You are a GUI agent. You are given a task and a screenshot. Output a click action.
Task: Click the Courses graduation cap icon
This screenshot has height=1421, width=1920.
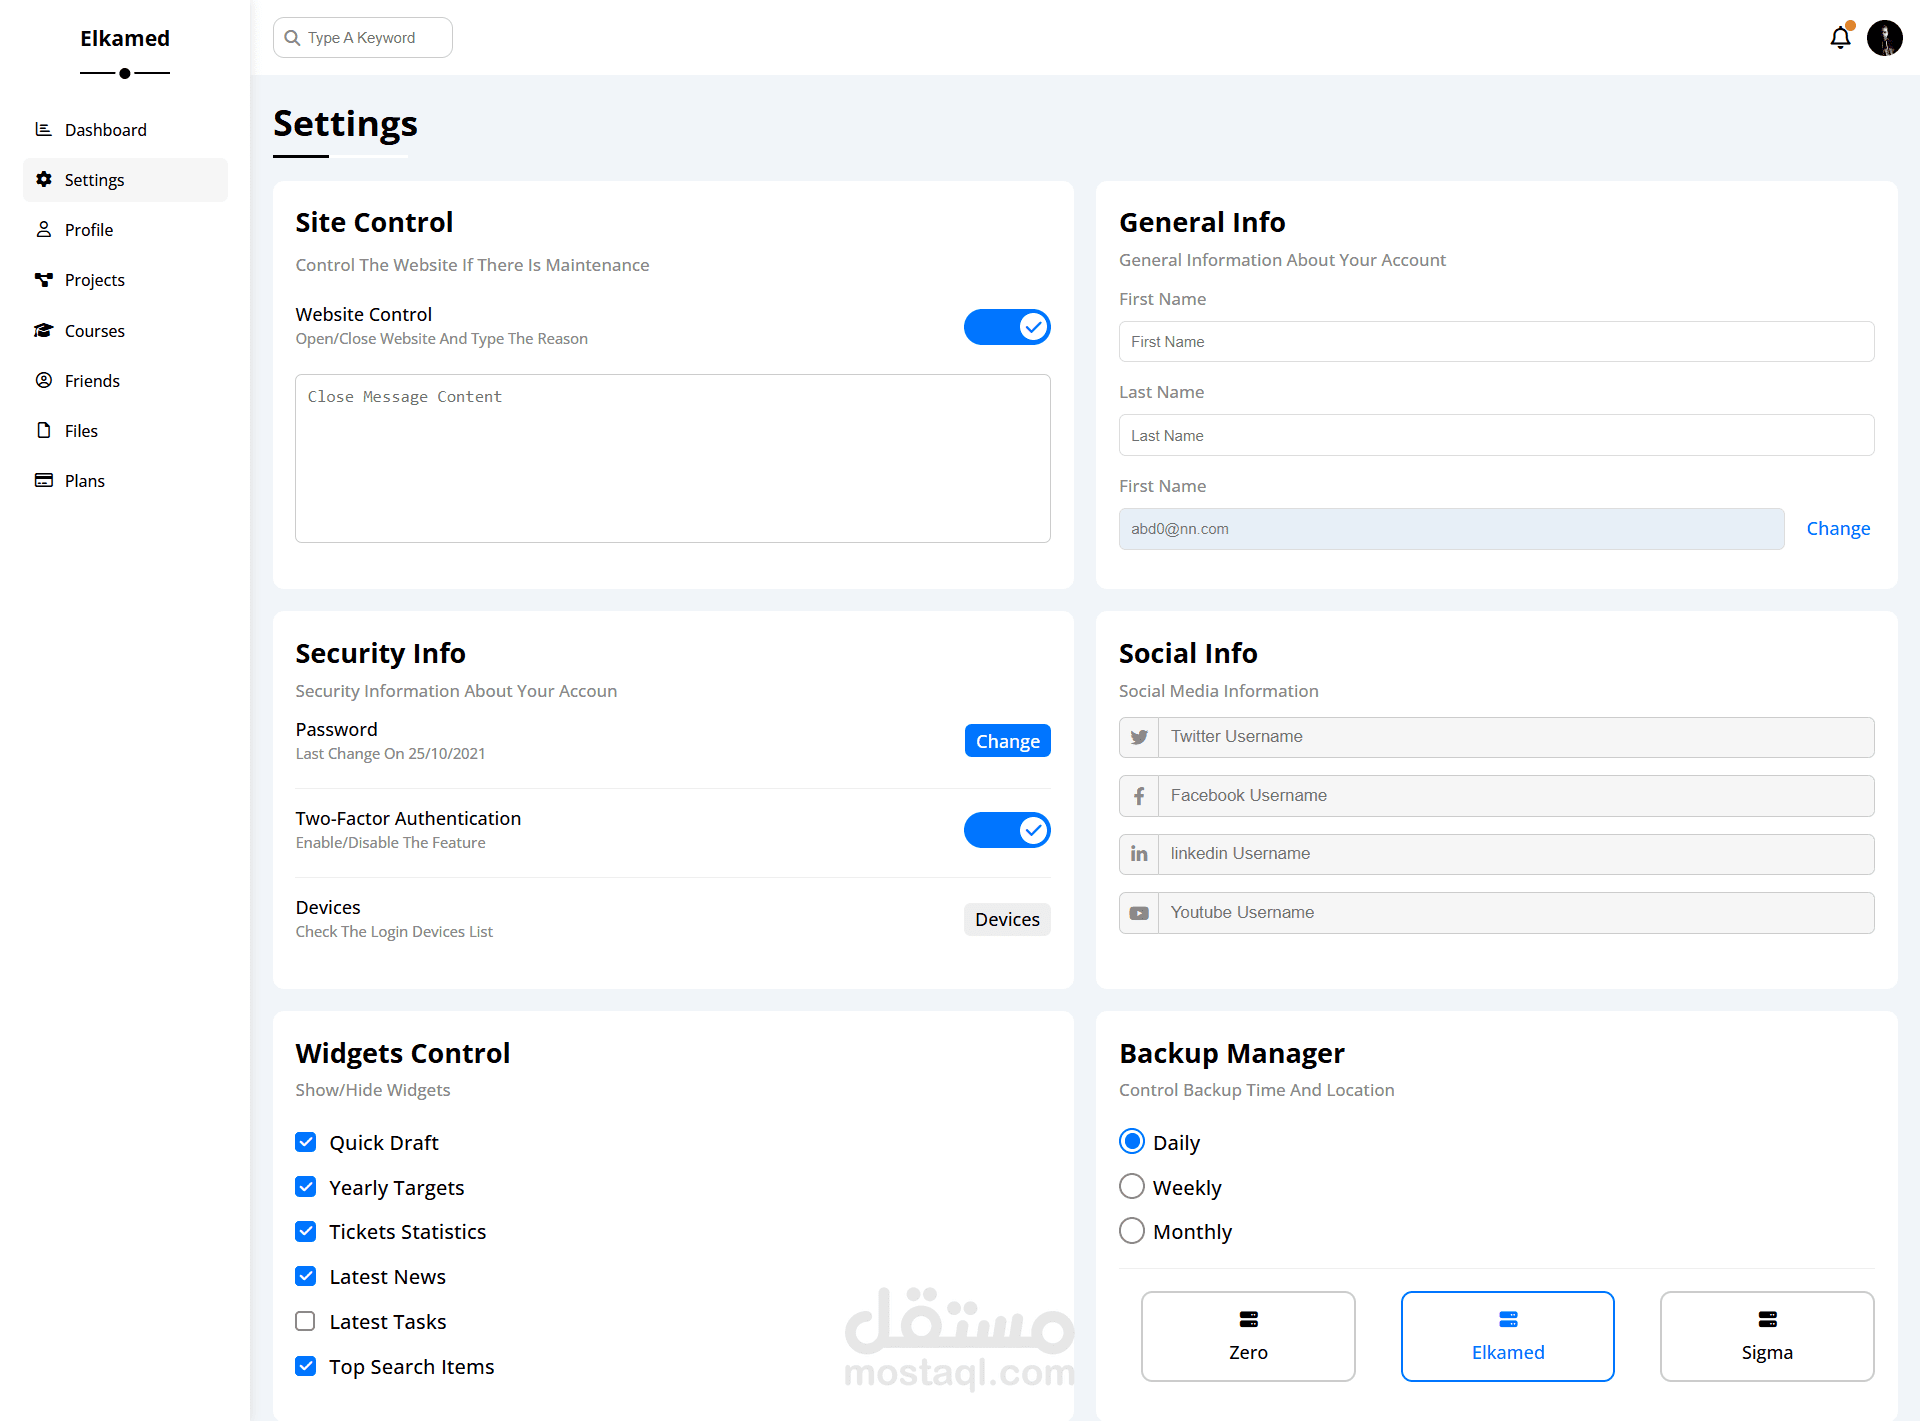[x=43, y=330]
